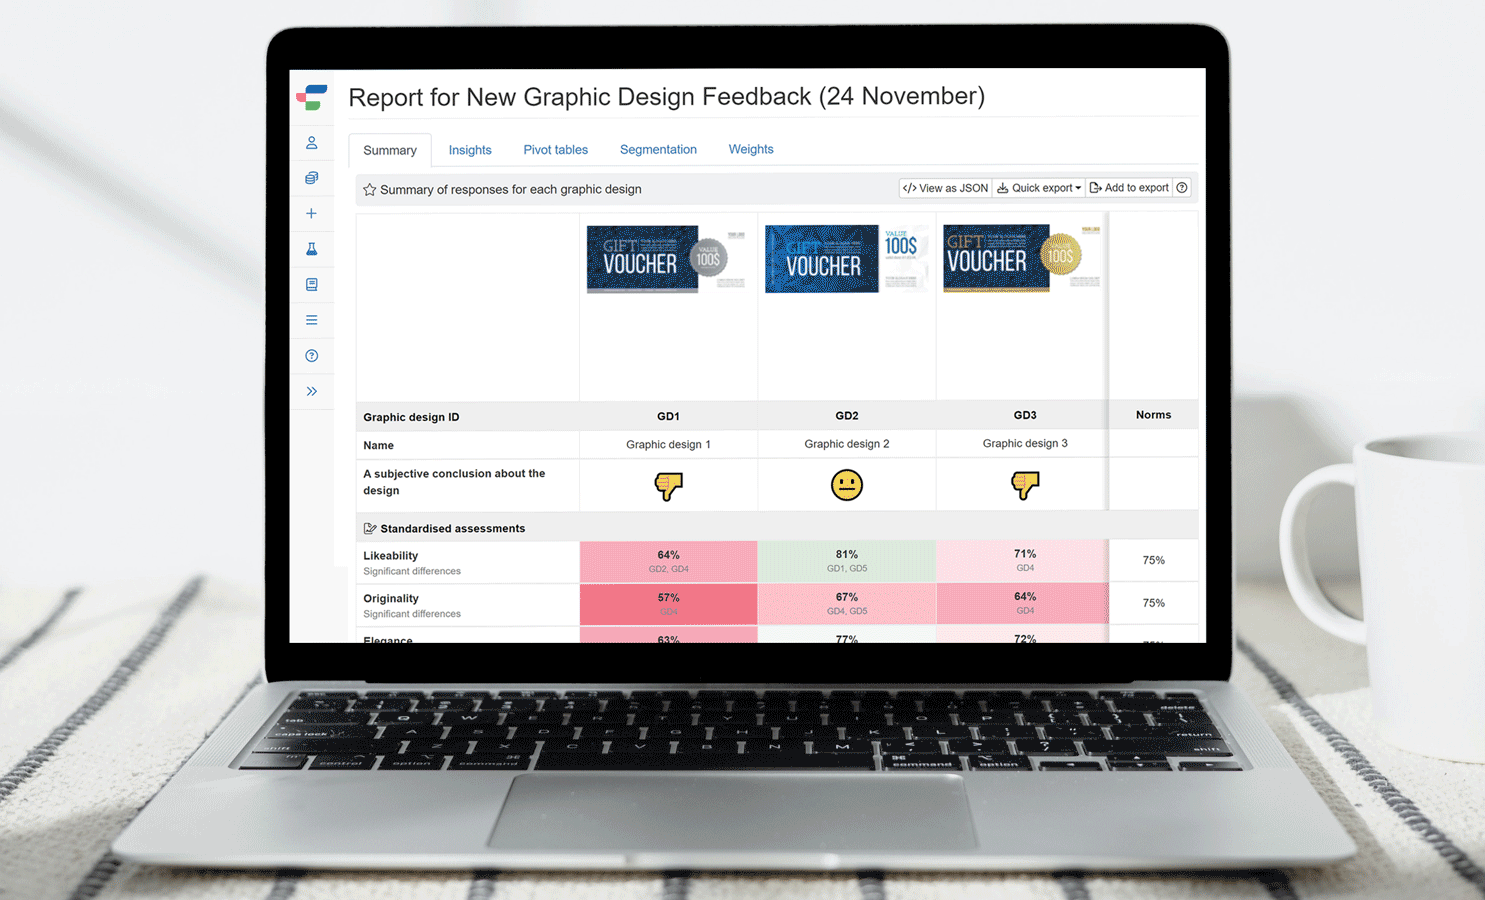Click the 'Graphic design 3' name cell

point(1025,443)
